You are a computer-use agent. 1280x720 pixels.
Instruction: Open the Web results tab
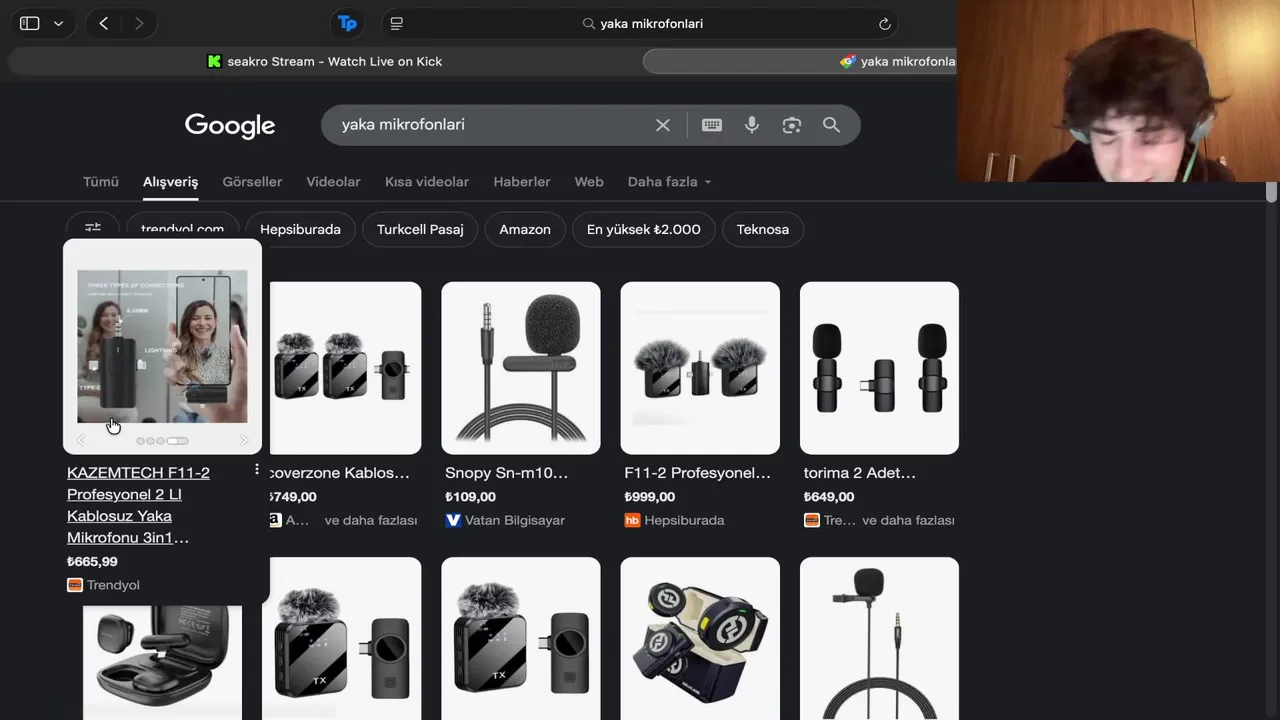pos(589,182)
